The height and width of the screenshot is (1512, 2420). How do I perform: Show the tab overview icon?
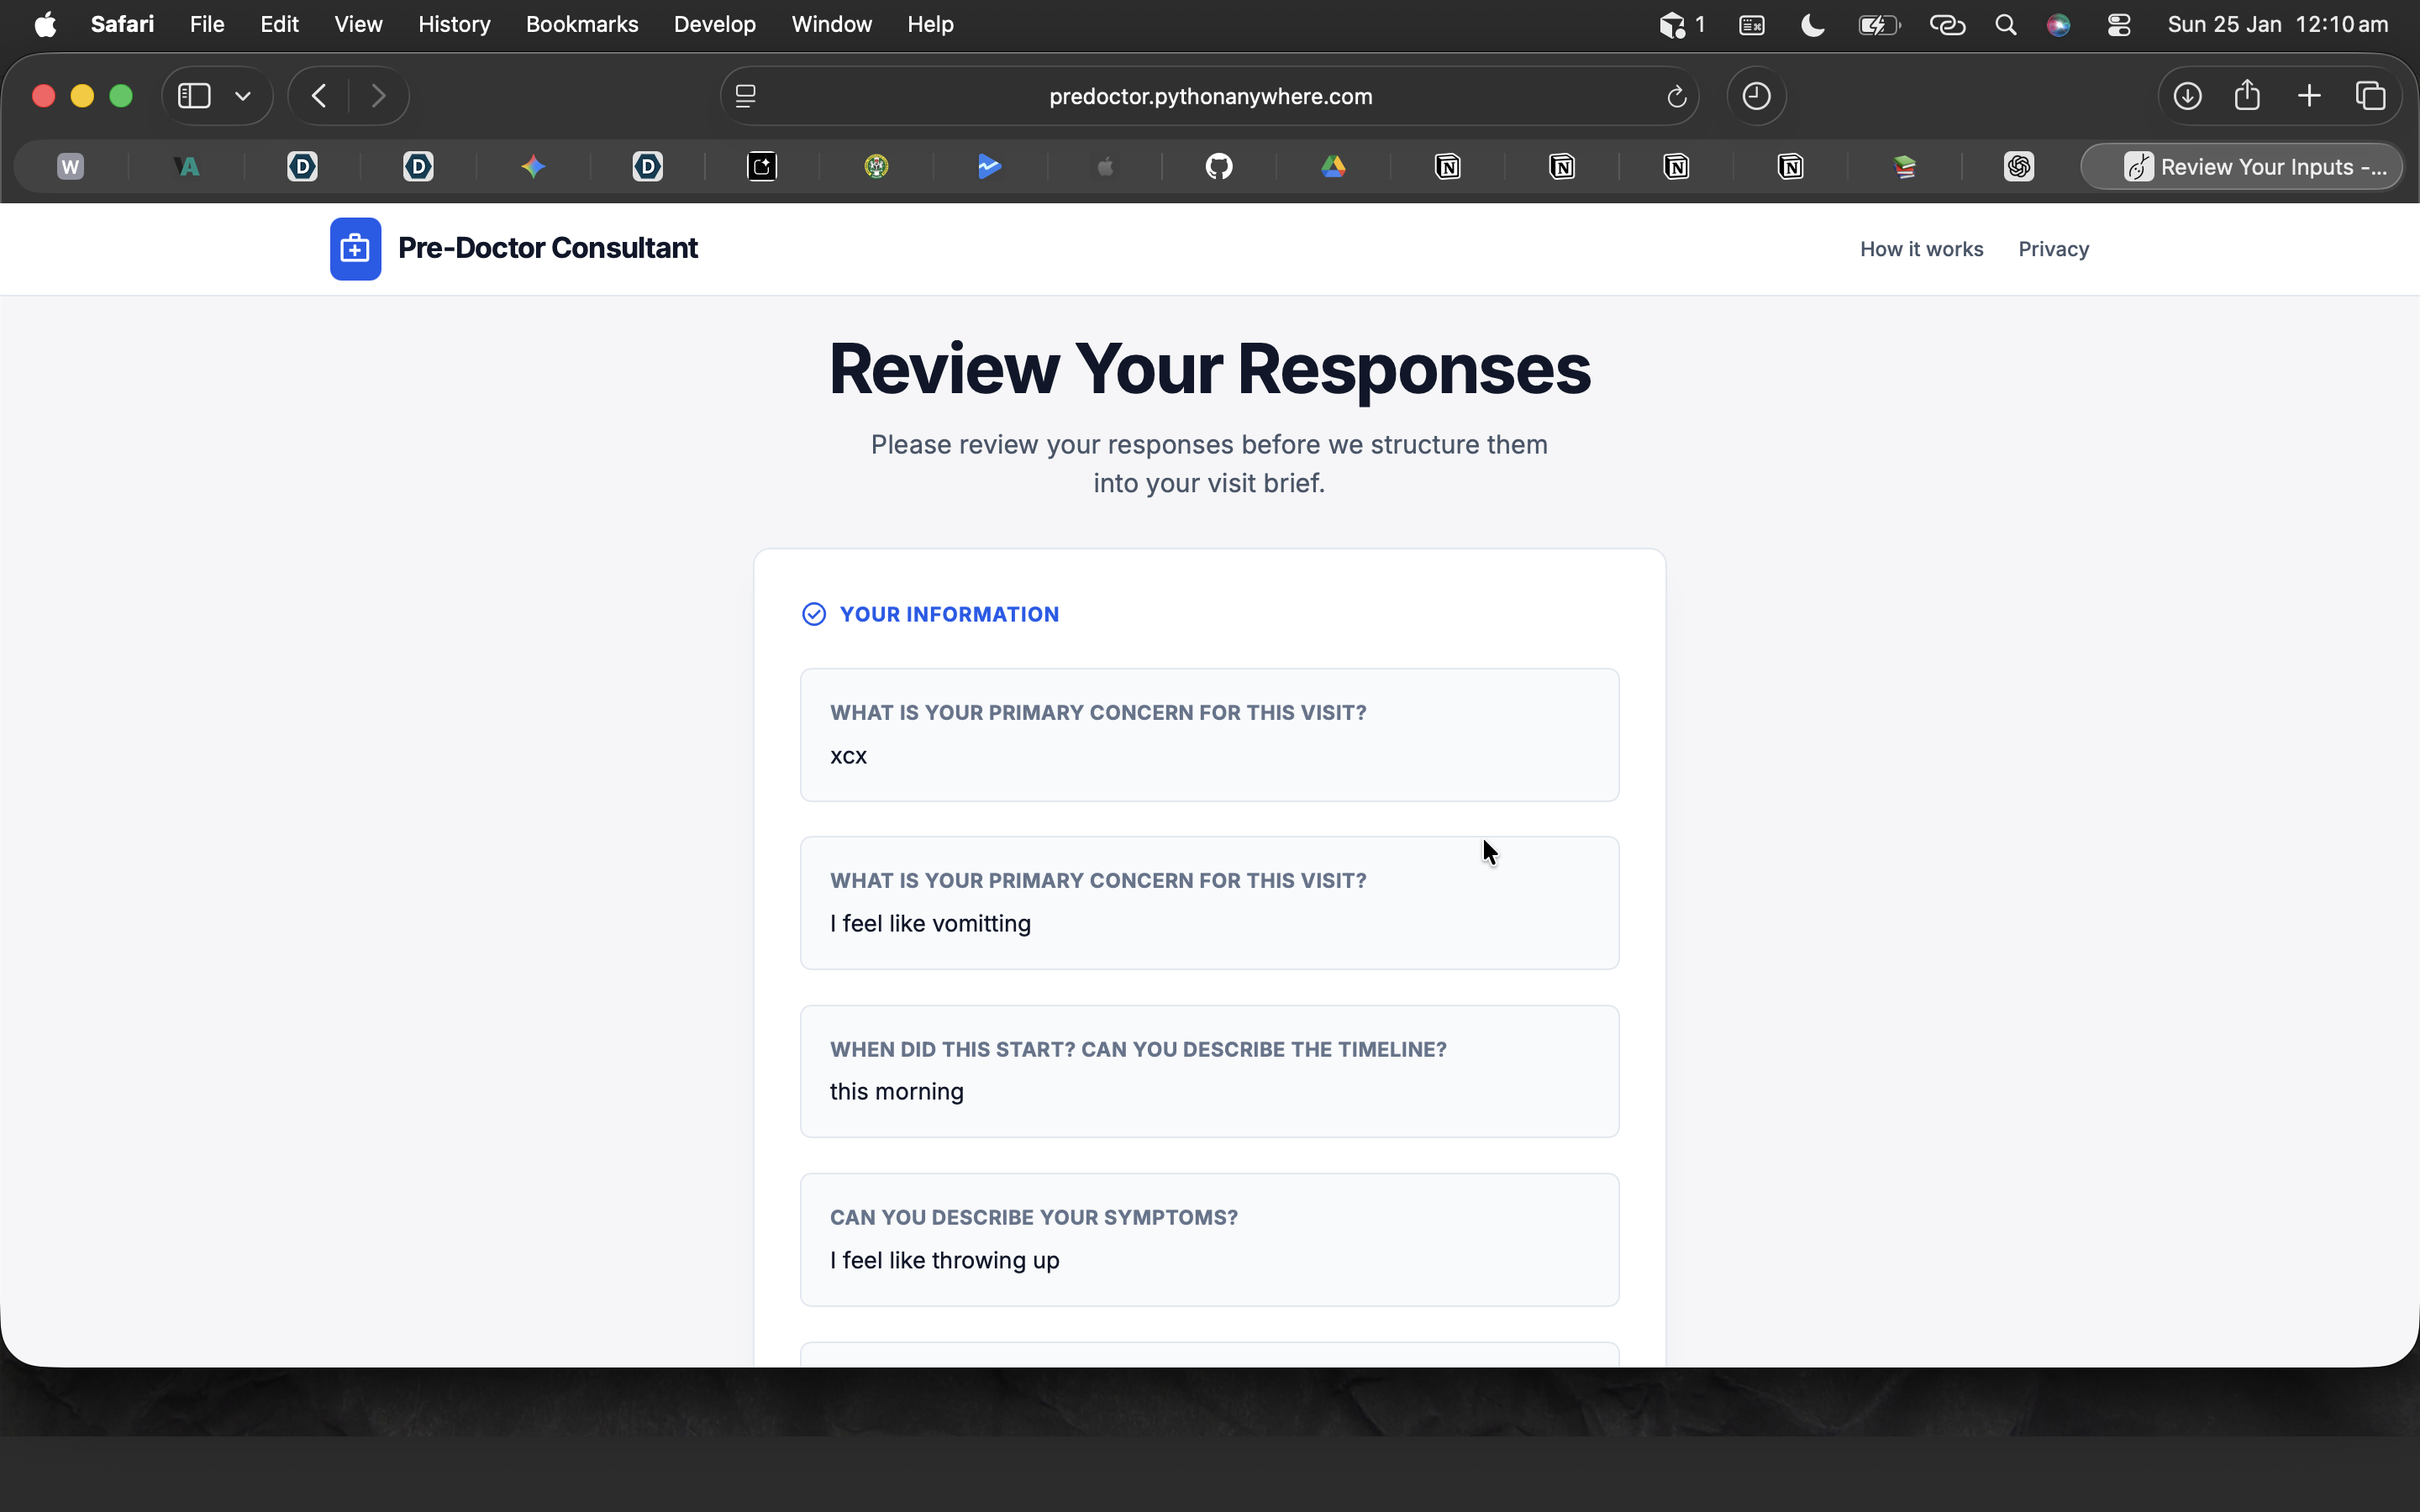coord(2370,96)
